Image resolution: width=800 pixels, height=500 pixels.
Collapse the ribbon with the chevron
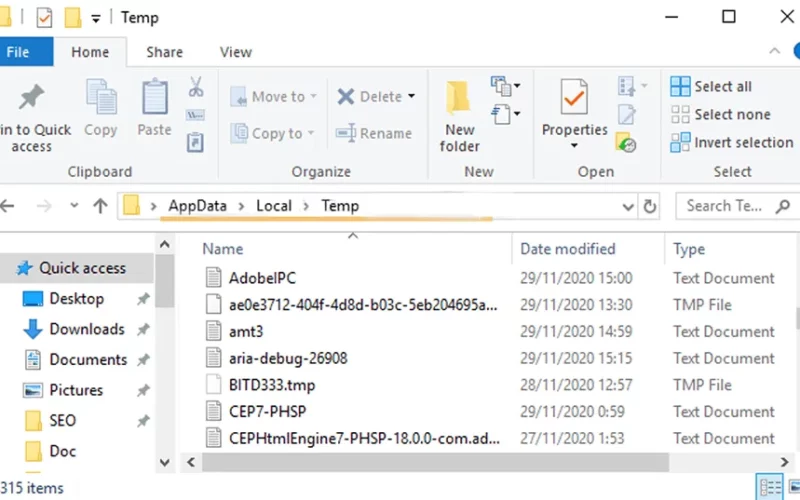coord(774,51)
